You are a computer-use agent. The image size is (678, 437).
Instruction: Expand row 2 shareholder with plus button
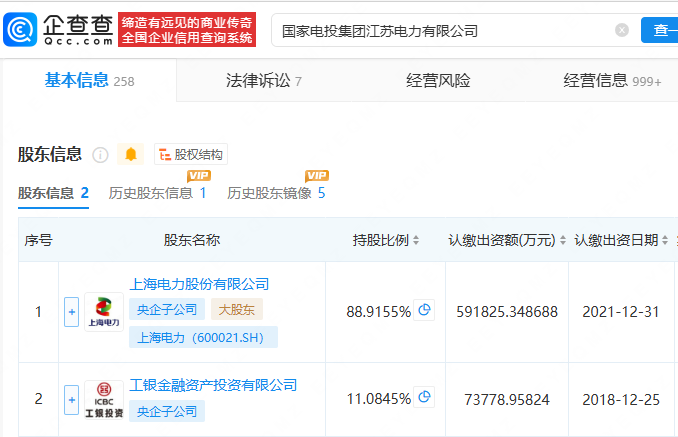71,399
